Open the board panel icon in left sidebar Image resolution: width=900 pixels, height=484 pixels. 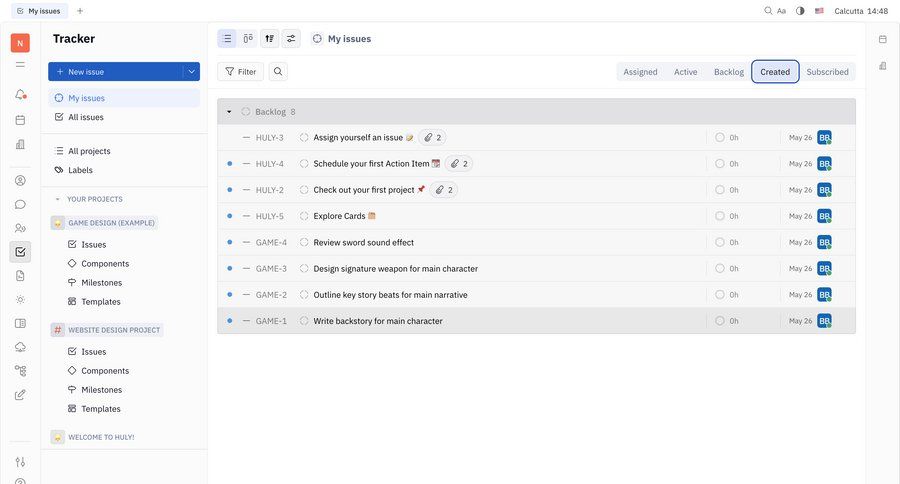point(20,323)
